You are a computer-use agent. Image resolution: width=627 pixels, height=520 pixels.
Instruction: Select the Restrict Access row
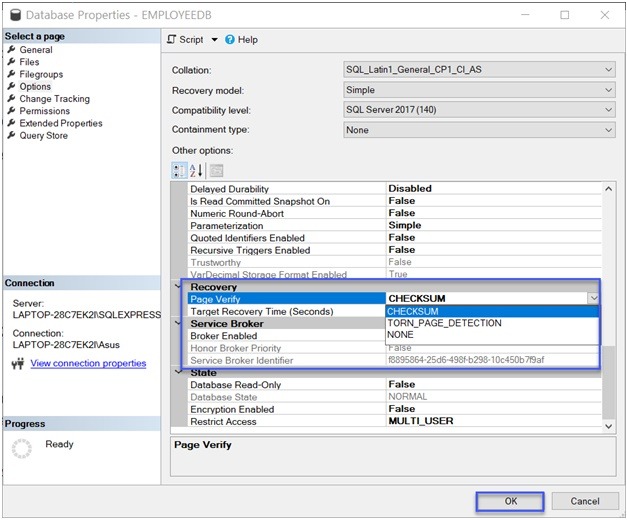click(x=394, y=421)
